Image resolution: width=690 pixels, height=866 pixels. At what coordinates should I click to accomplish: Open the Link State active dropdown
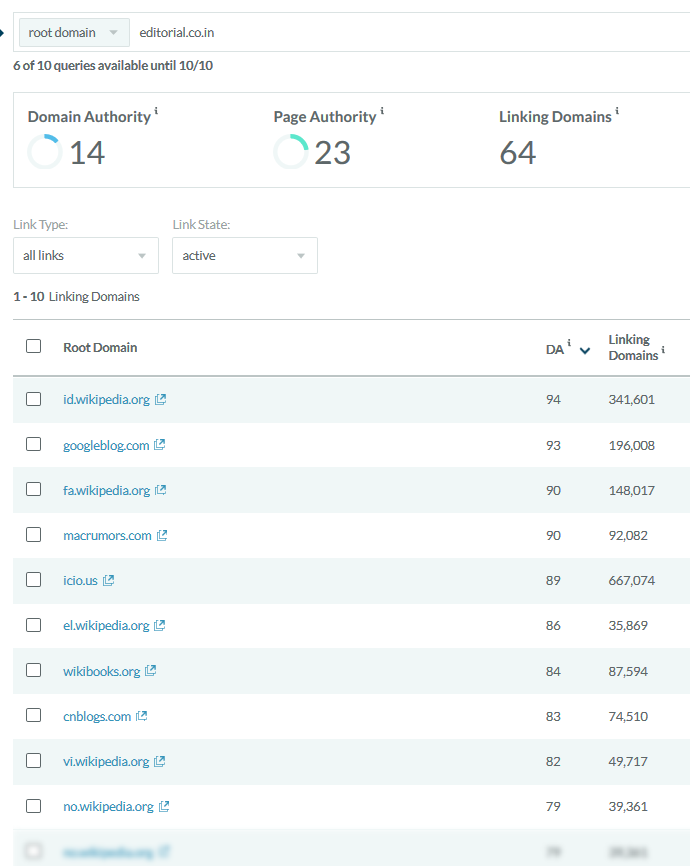(x=245, y=256)
